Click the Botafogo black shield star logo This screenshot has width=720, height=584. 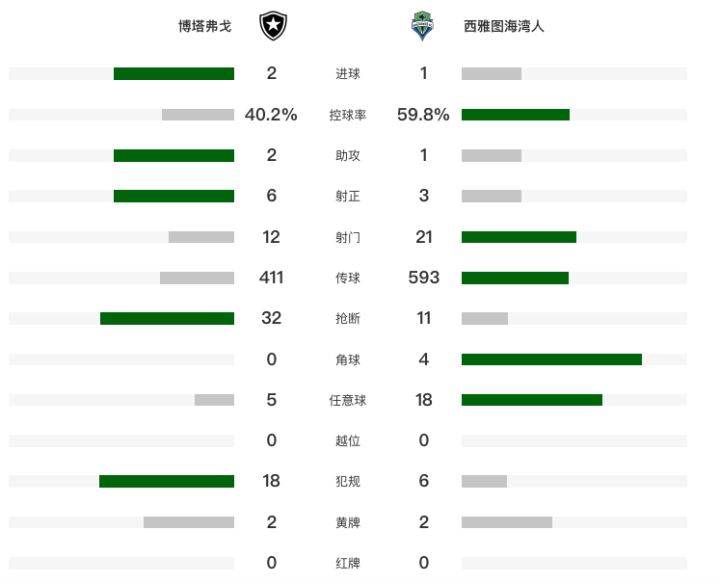pos(273,26)
